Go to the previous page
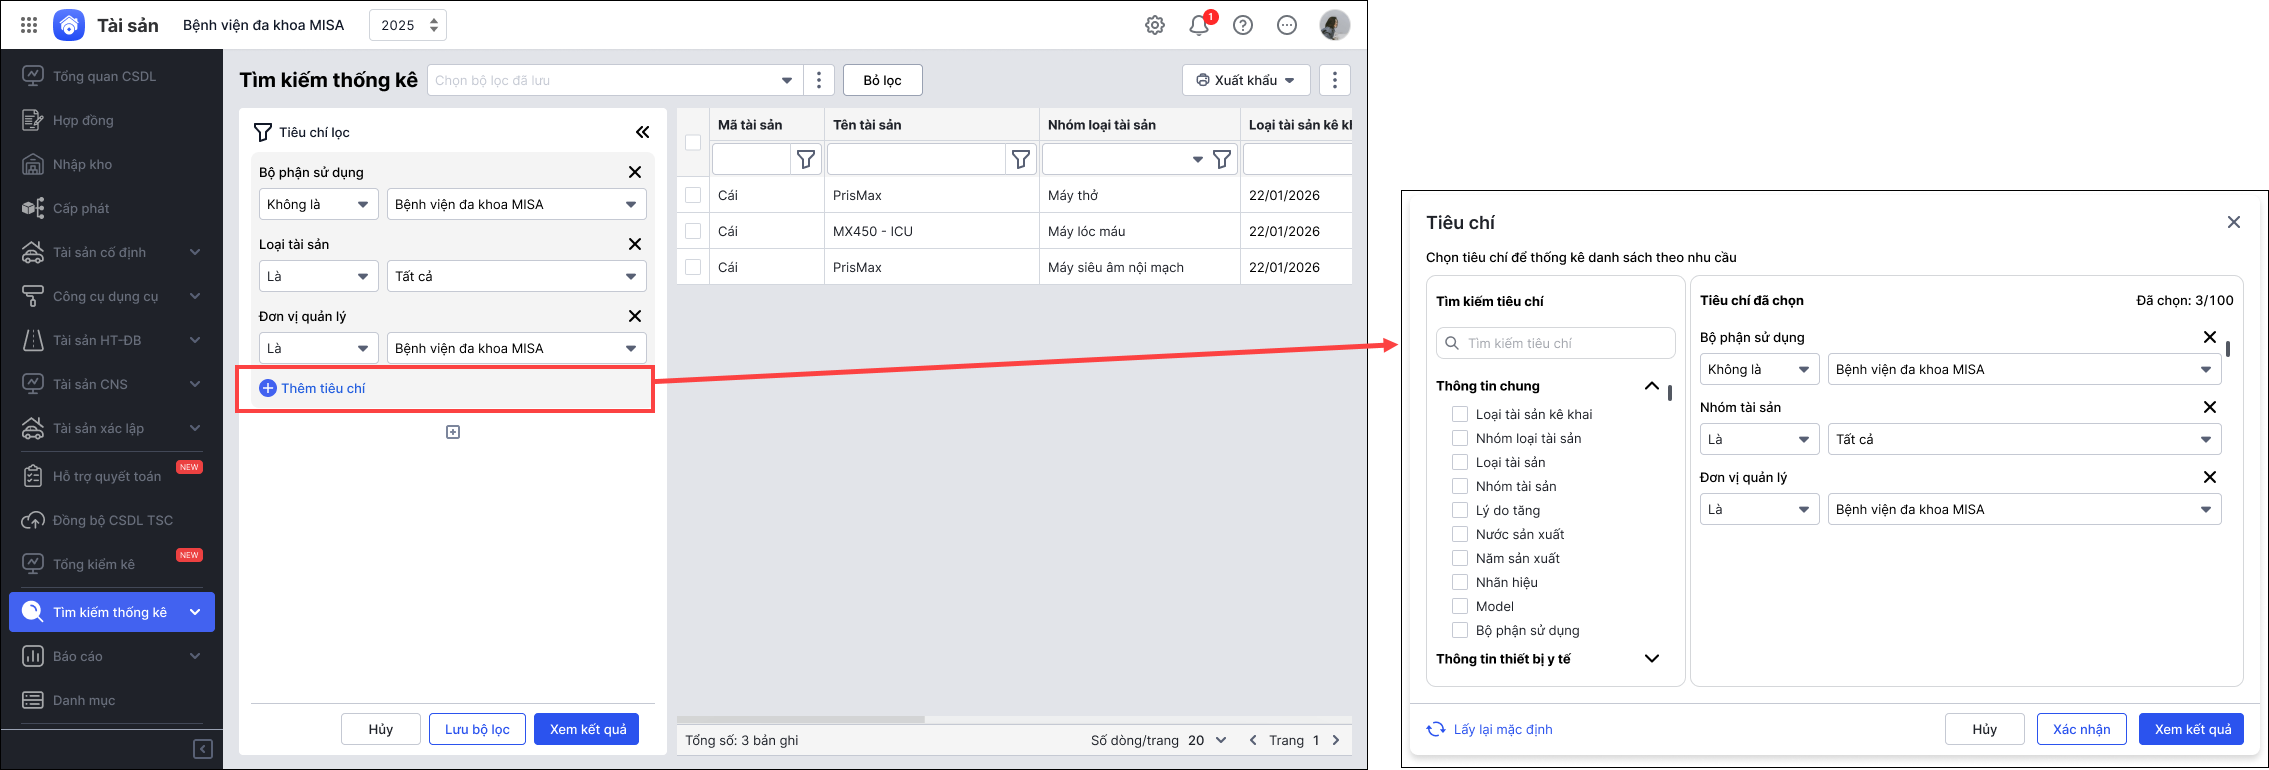Screen dimensions: 2269x770 (x=1253, y=740)
